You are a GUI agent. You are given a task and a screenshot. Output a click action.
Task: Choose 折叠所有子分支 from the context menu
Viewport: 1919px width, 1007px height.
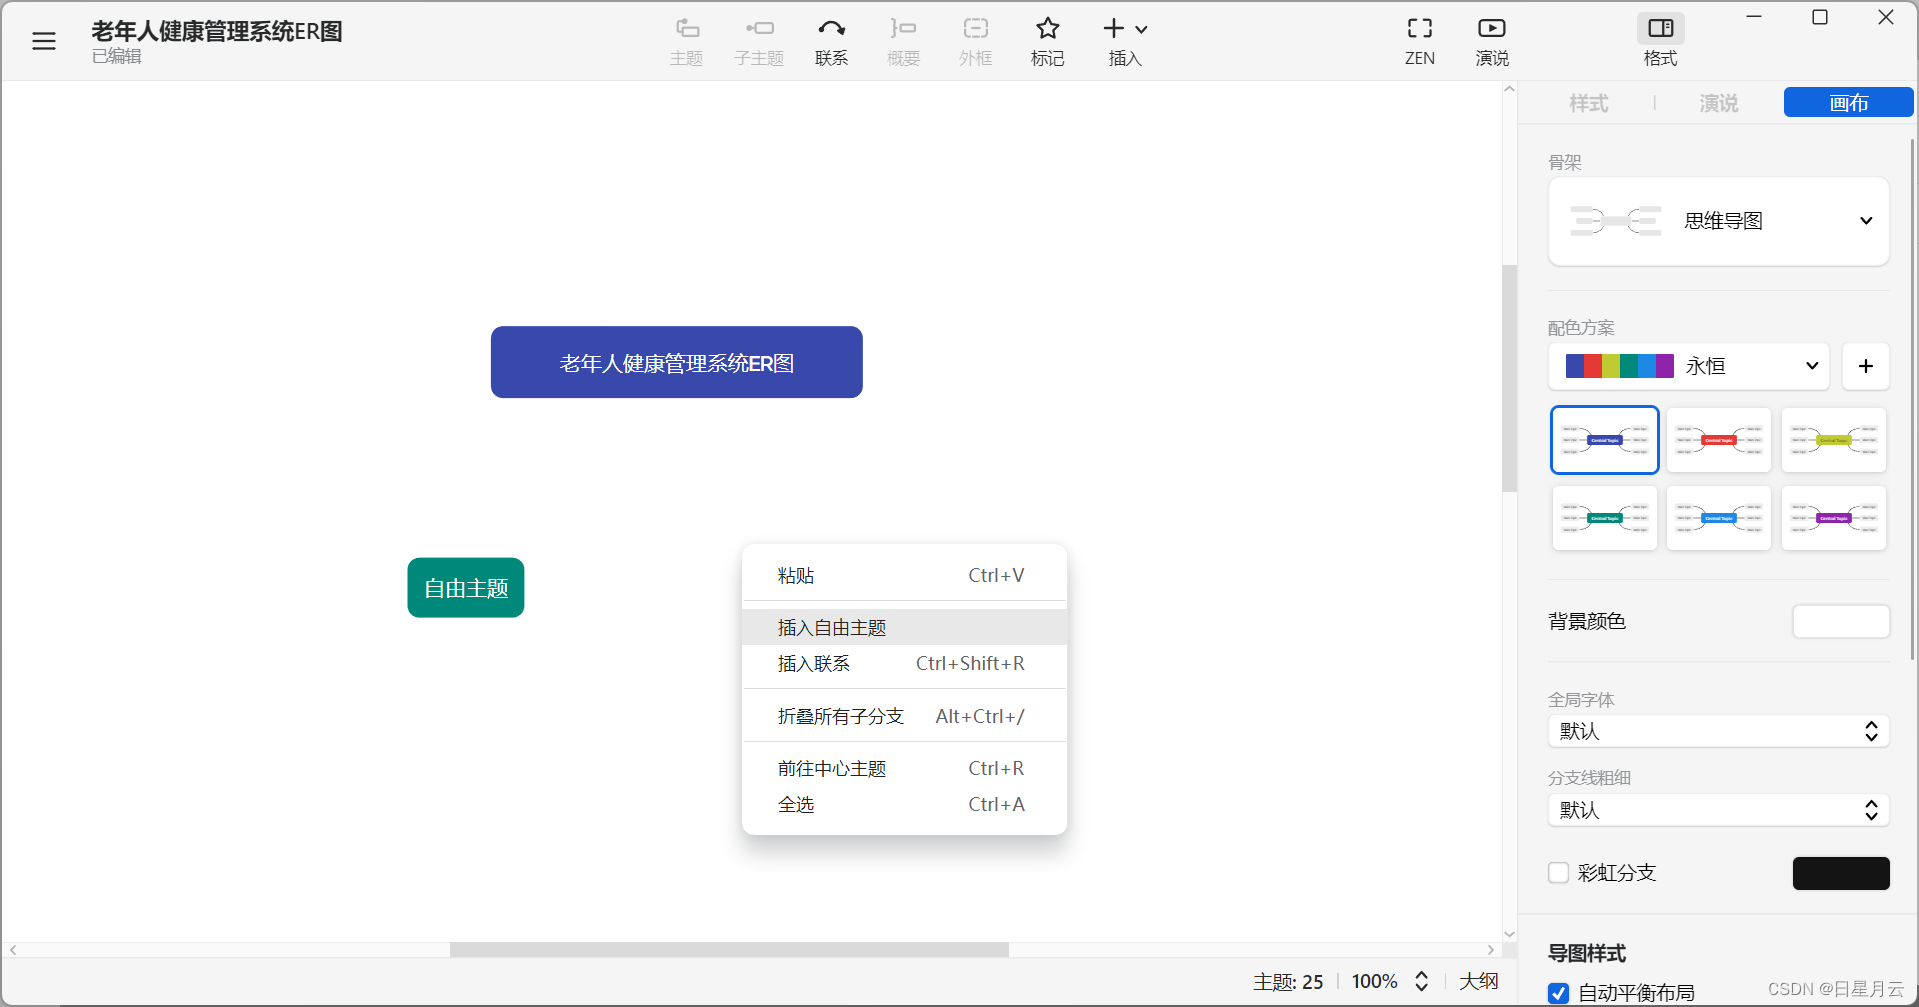coord(904,717)
